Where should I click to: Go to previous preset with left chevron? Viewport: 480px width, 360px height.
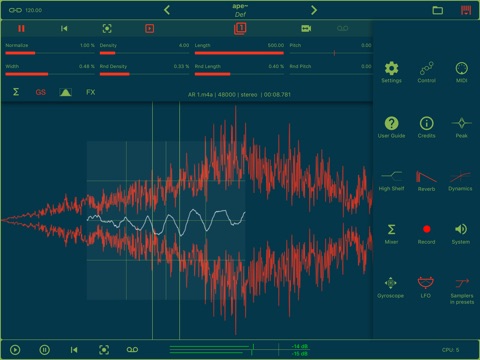167,10
